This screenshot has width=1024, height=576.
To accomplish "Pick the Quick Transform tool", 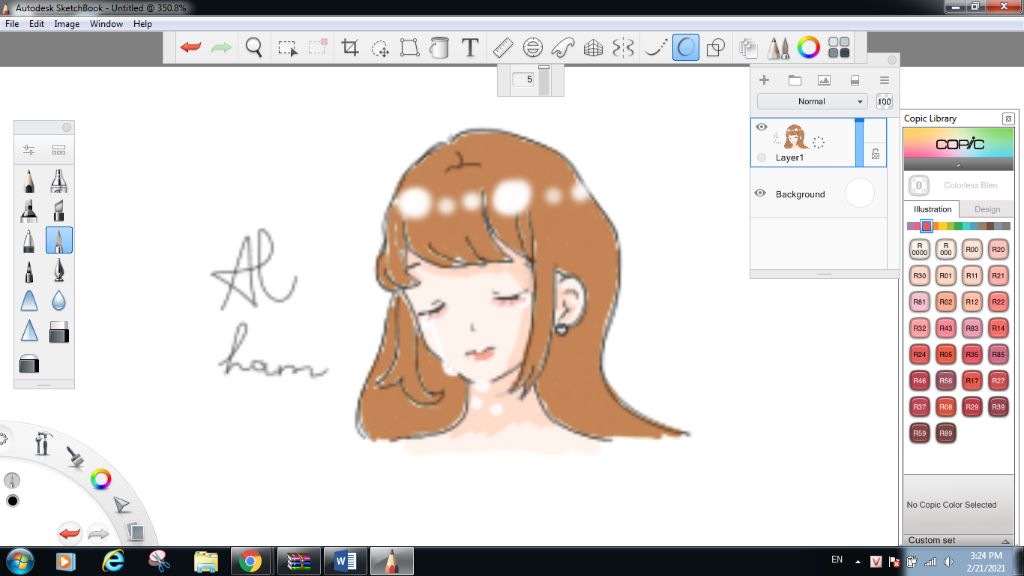I will click(380, 48).
